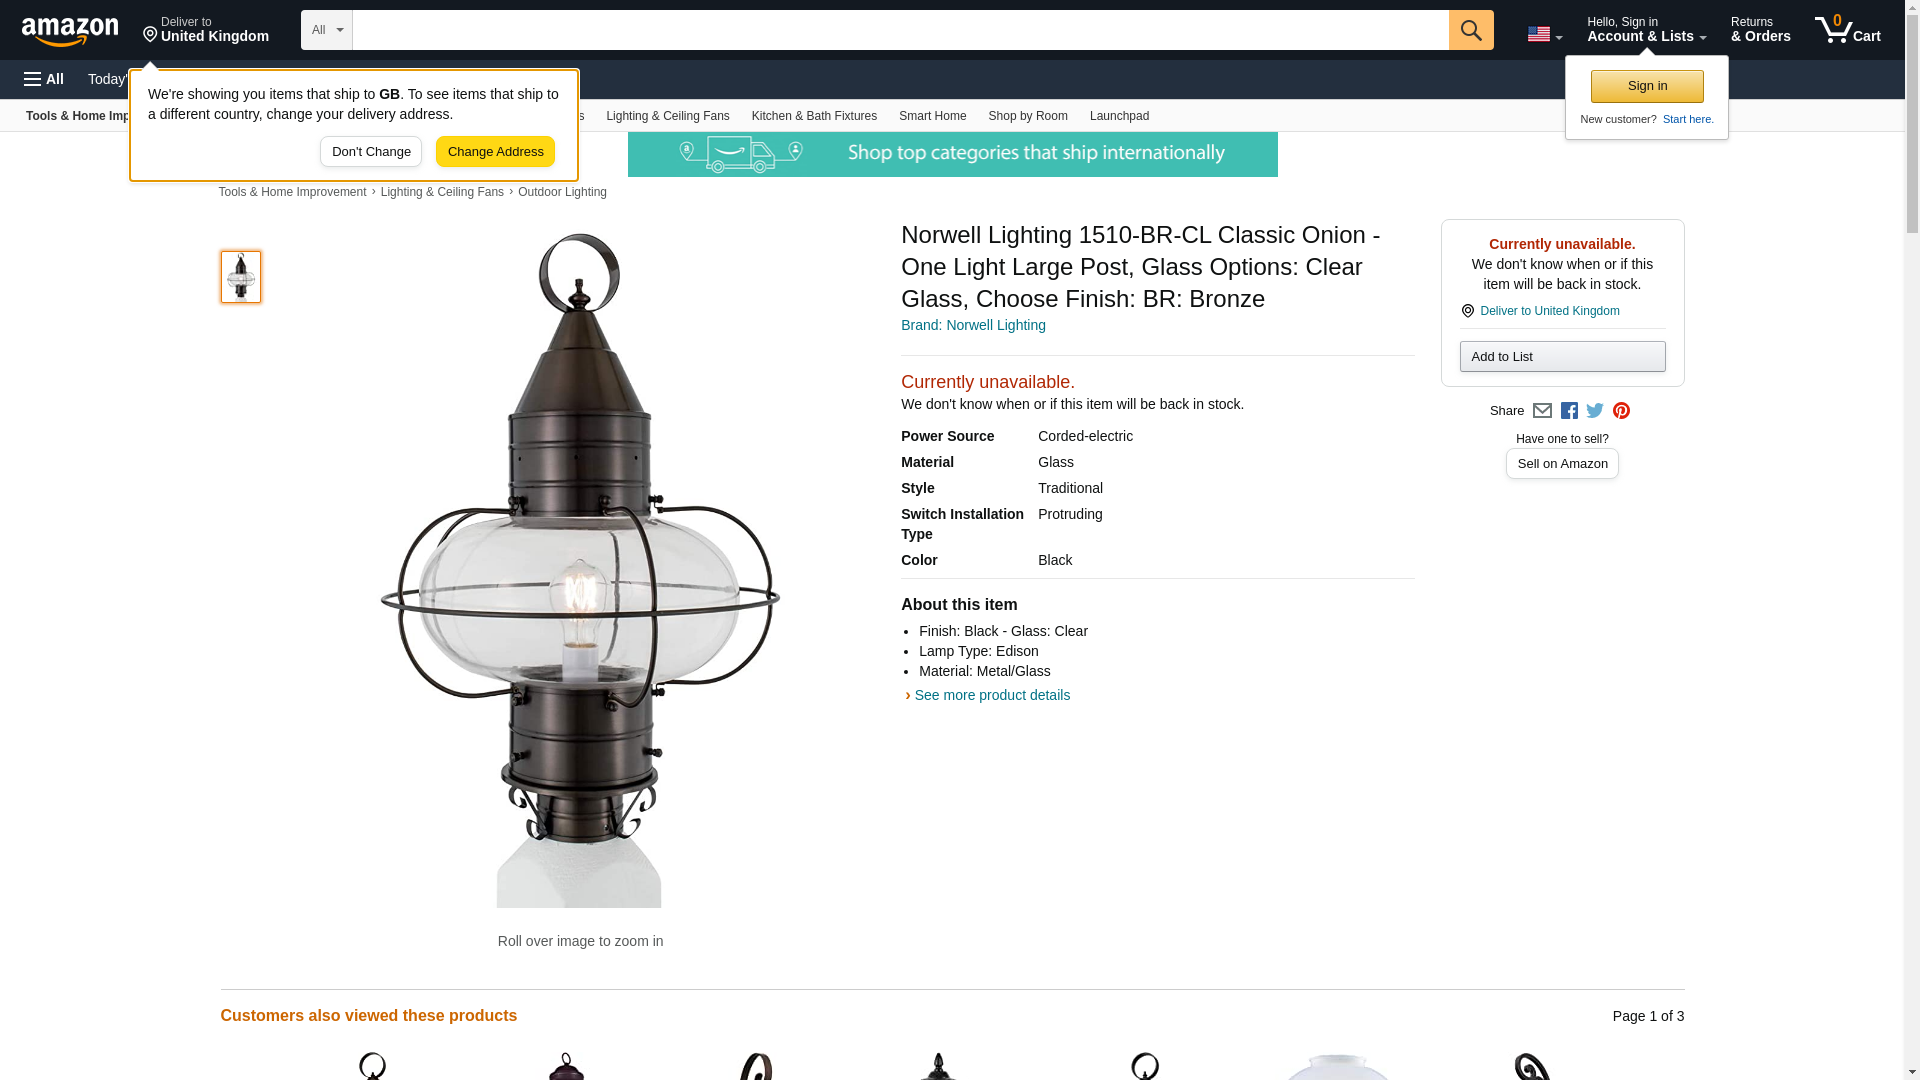Click into the Amazon search field

(900, 30)
